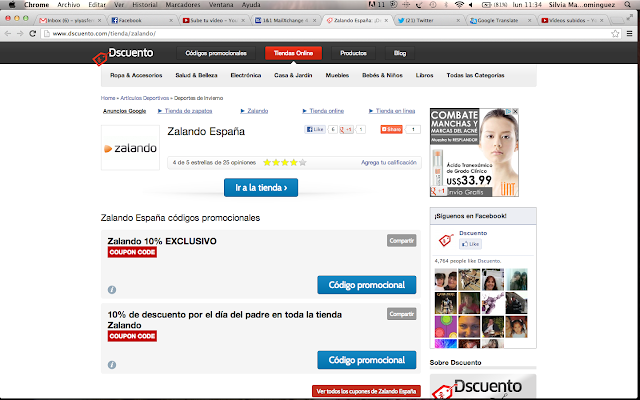Click the Google +1 button
Image resolution: width=640 pixels, height=400 pixels.
tap(347, 129)
